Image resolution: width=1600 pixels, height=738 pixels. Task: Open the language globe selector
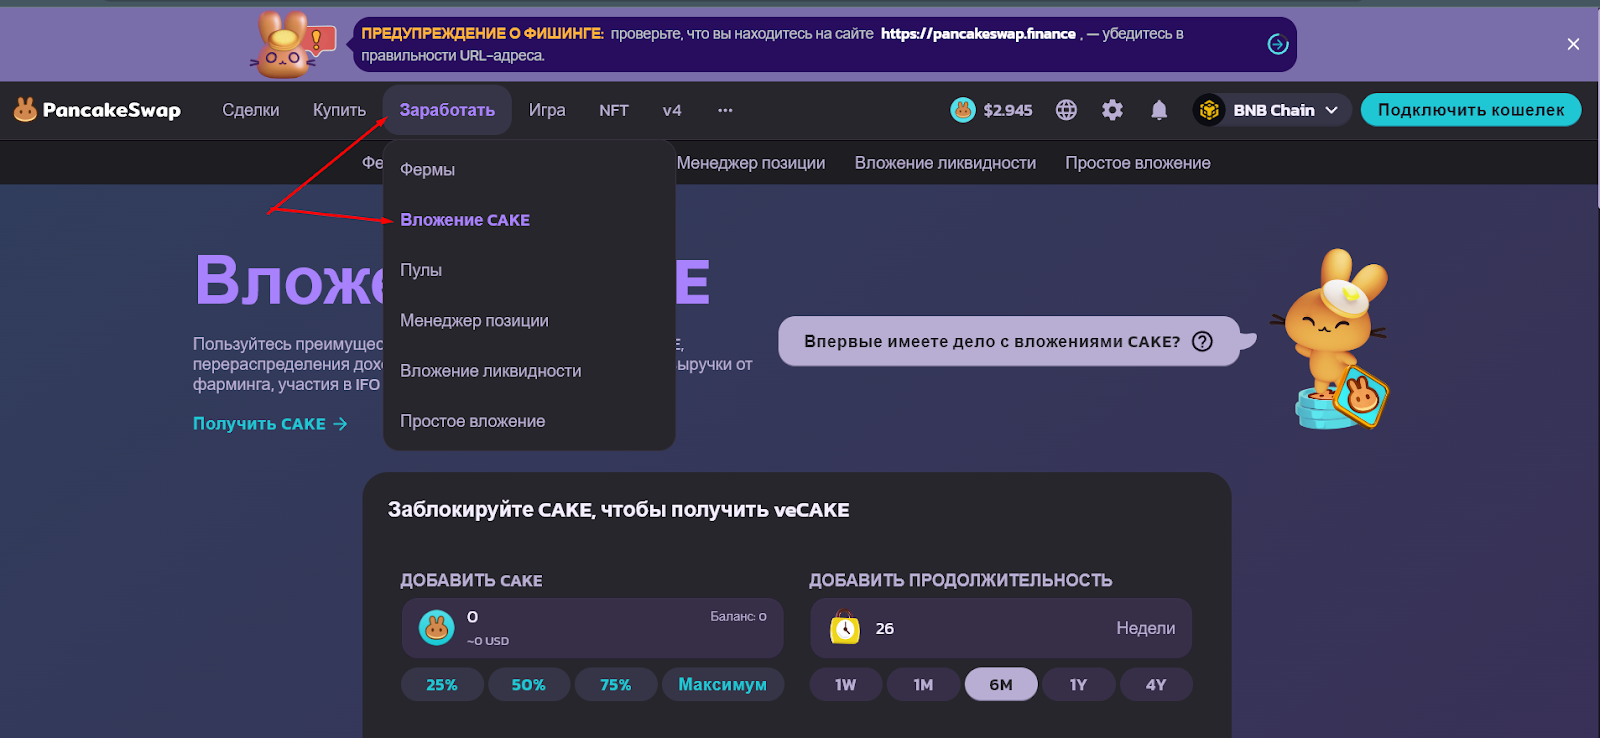[1067, 110]
